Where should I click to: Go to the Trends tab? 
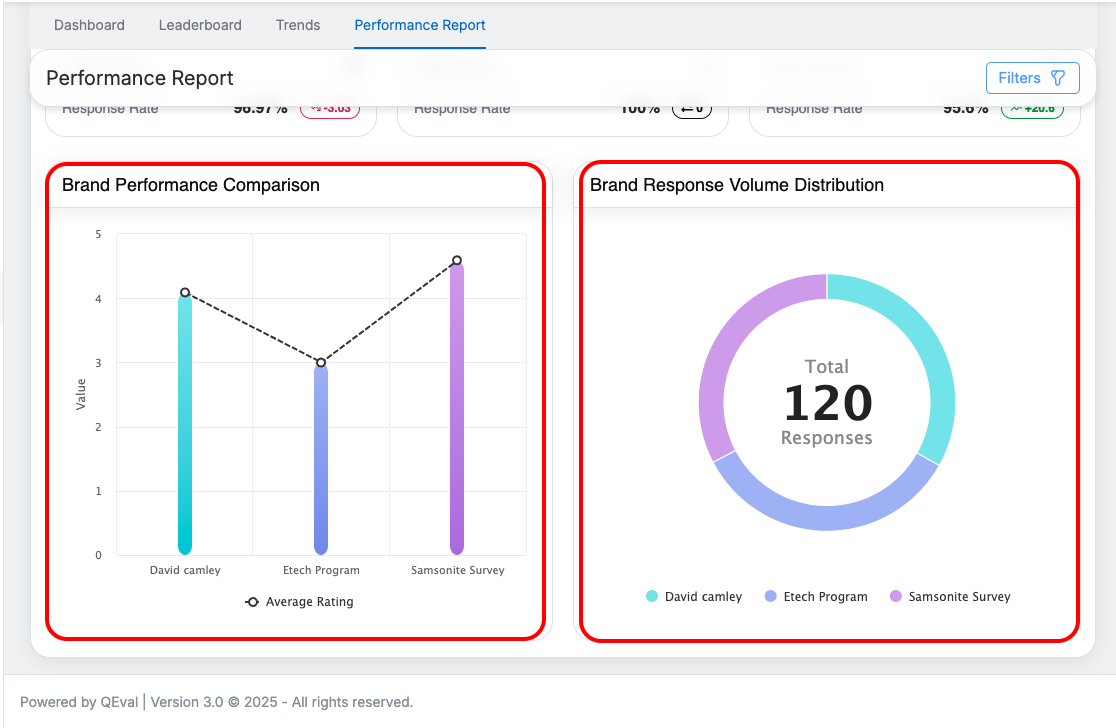tap(298, 25)
